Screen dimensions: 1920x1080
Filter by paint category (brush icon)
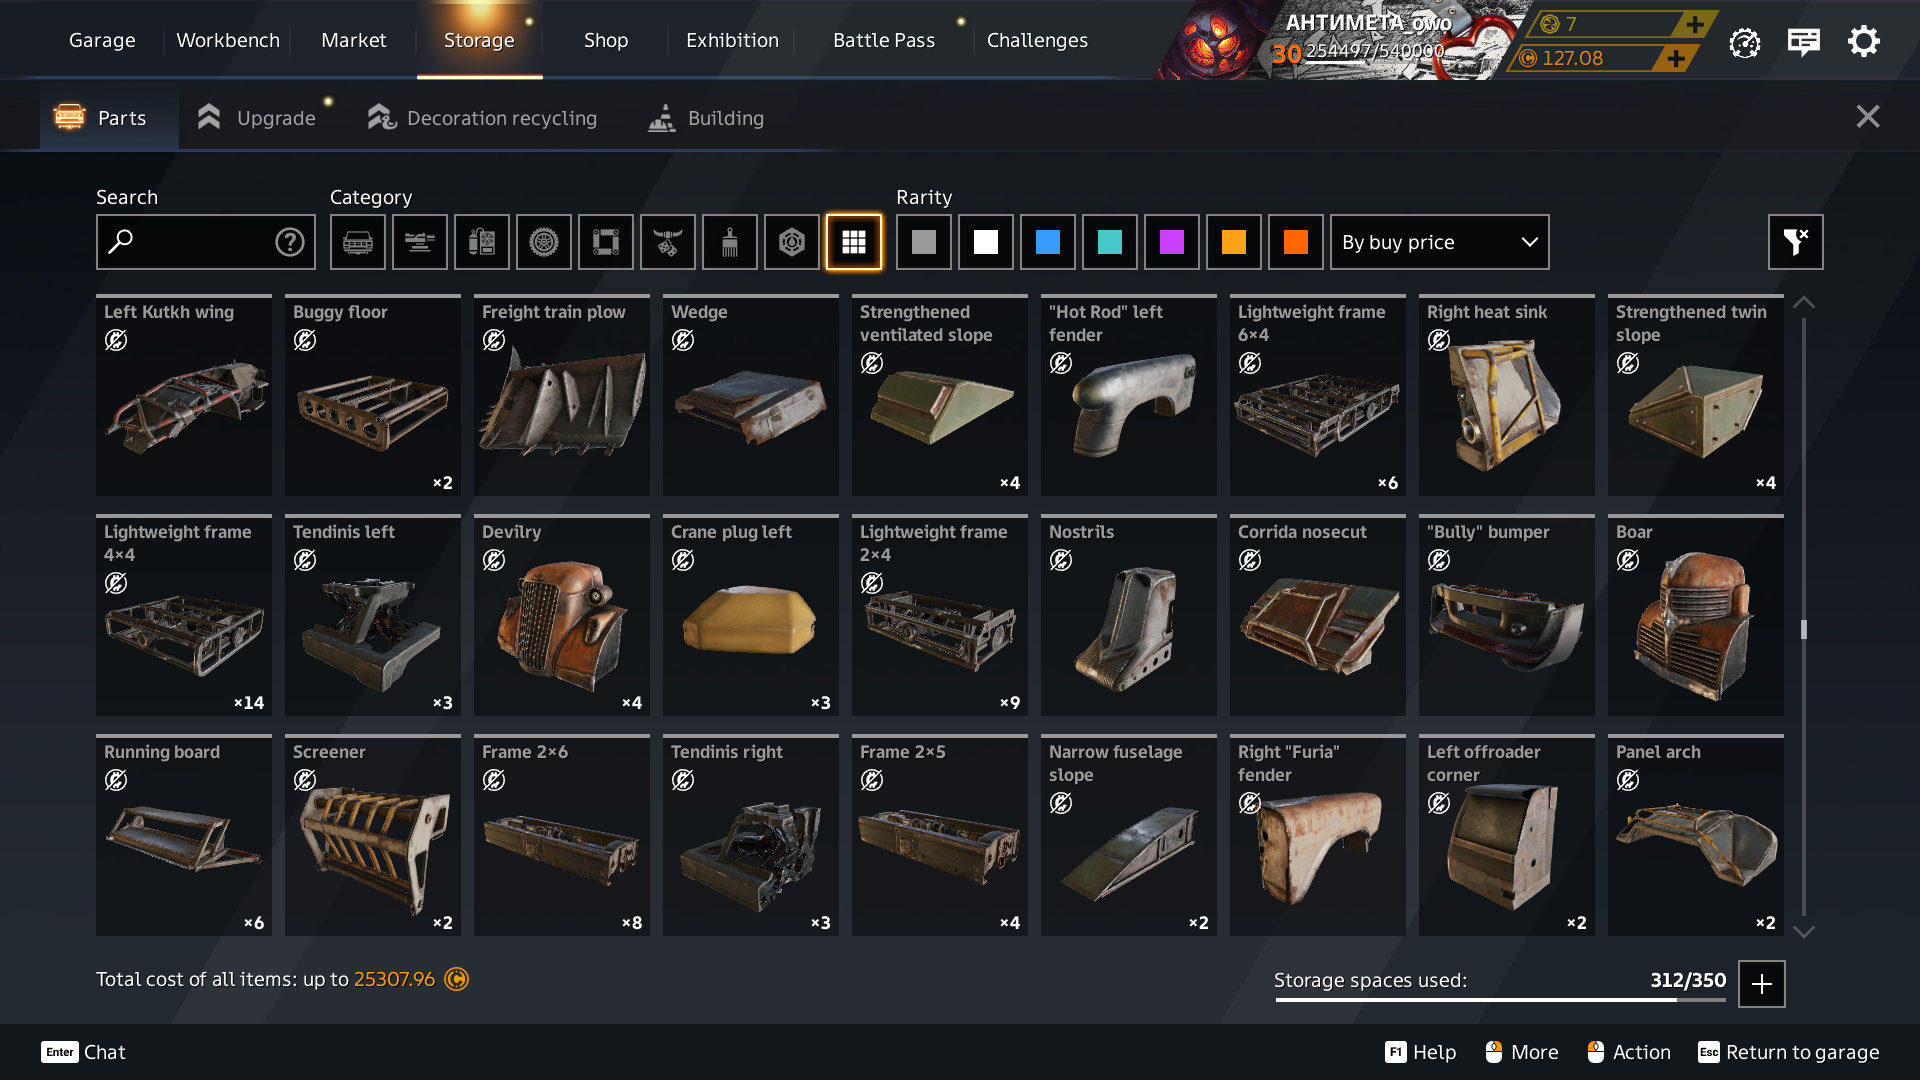[730, 242]
